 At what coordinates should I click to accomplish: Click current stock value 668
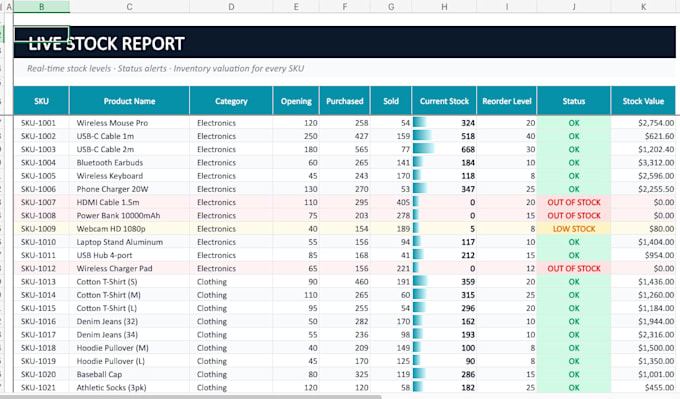tap(444, 149)
